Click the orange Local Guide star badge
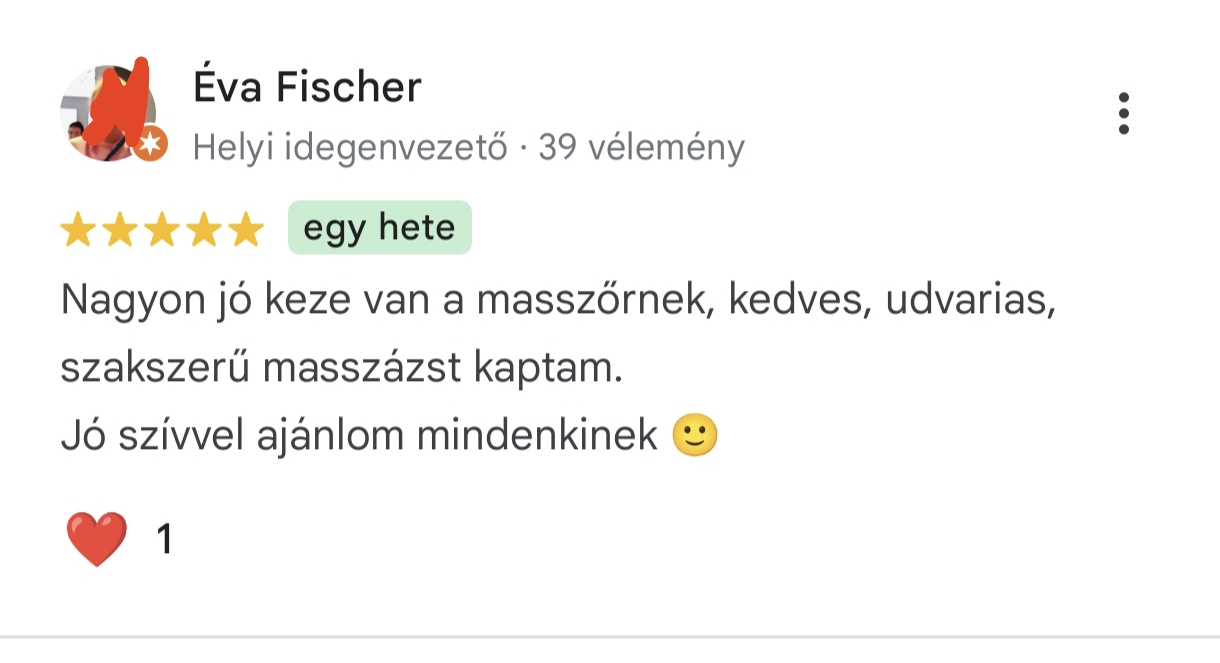This screenshot has width=1220, height=663. 150,146
